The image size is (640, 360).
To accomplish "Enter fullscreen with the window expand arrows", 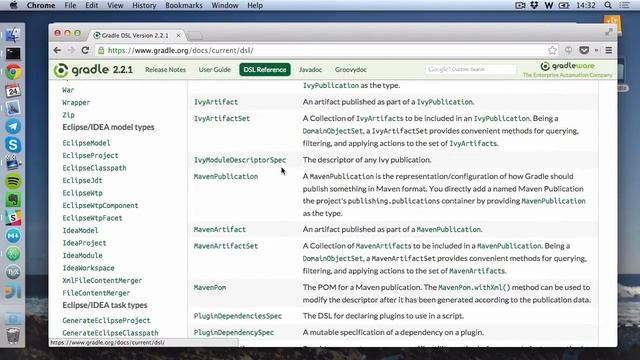I will tap(609, 32).
